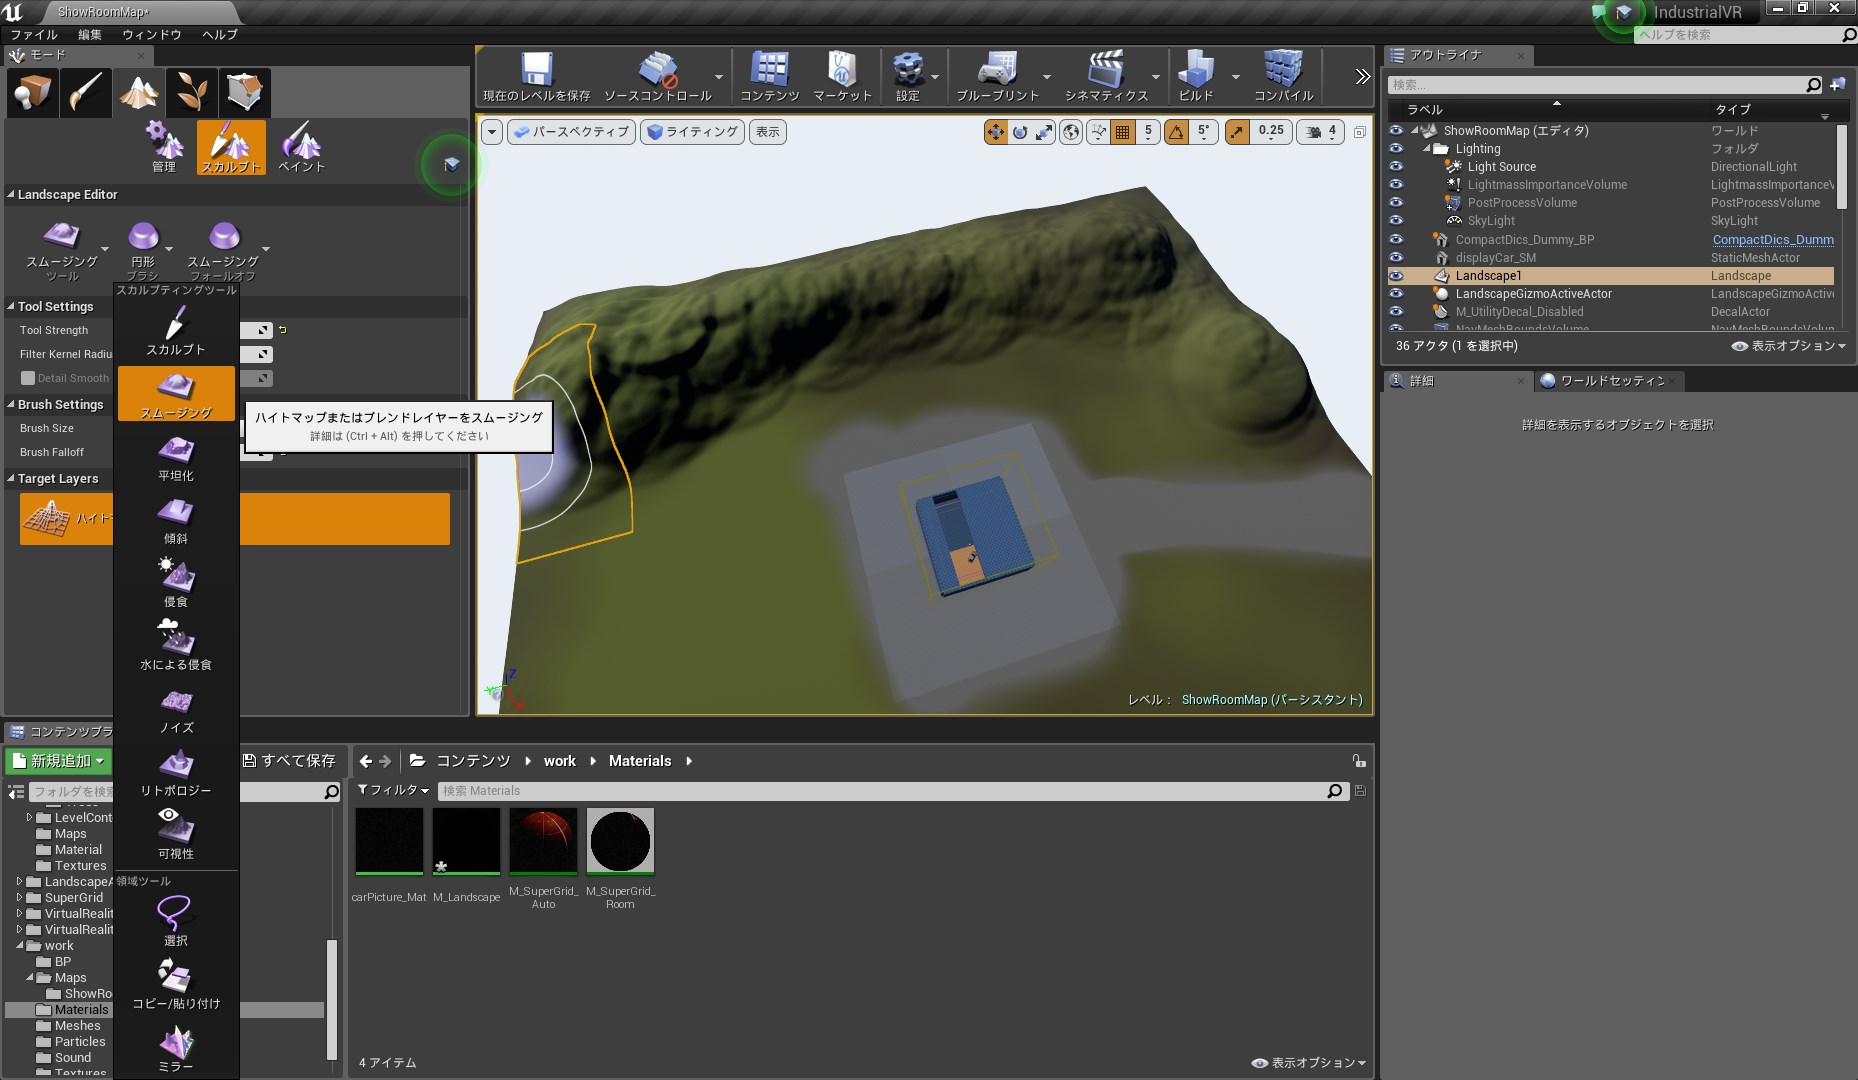Screen dimensions: 1858x1080
Task: Open the コンテンツ content browser button
Action: coord(769,76)
